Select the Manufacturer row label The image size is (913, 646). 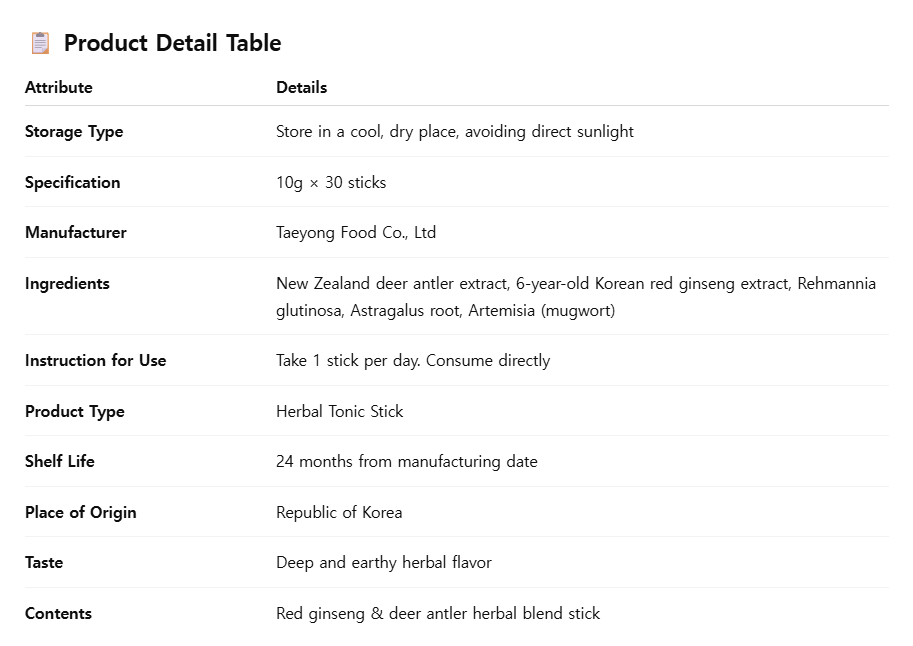(76, 232)
